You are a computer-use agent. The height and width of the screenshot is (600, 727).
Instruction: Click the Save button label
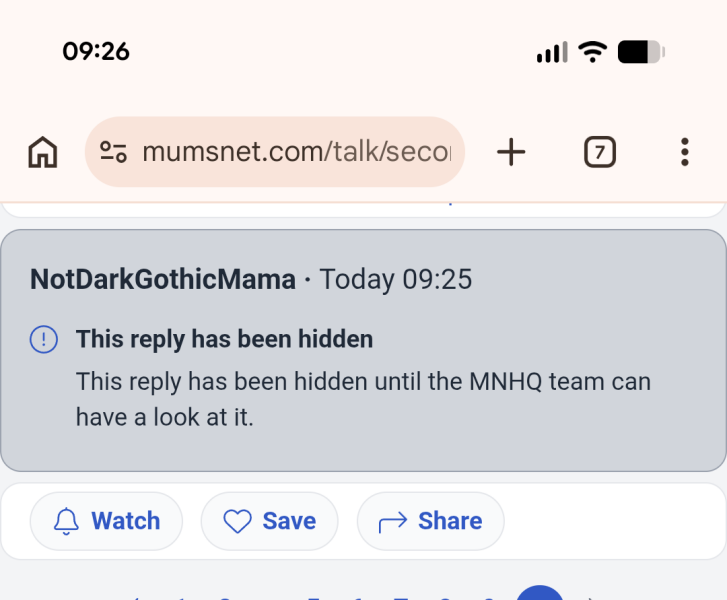[289, 521]
